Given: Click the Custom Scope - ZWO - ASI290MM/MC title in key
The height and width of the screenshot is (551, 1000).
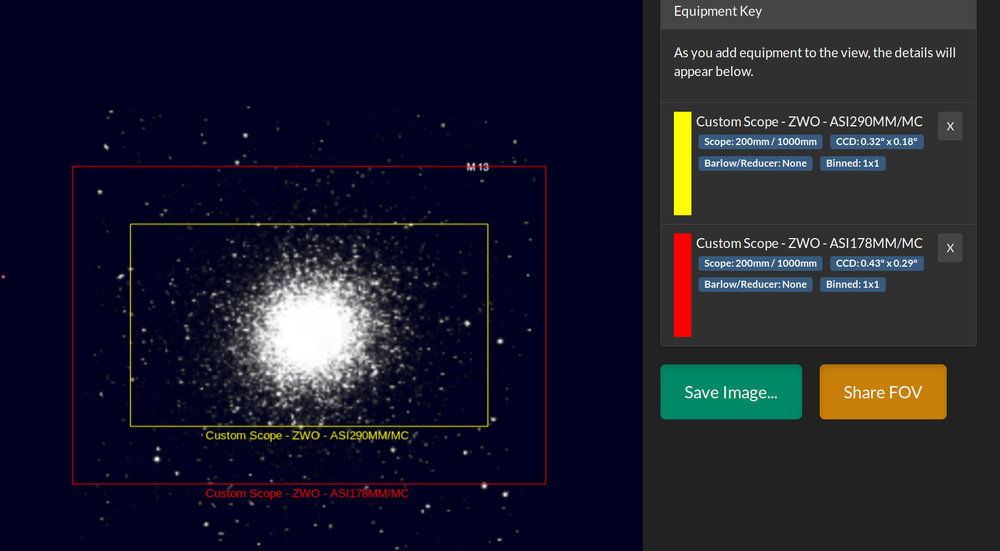Looking at the screenshot, I should [809, 121].
